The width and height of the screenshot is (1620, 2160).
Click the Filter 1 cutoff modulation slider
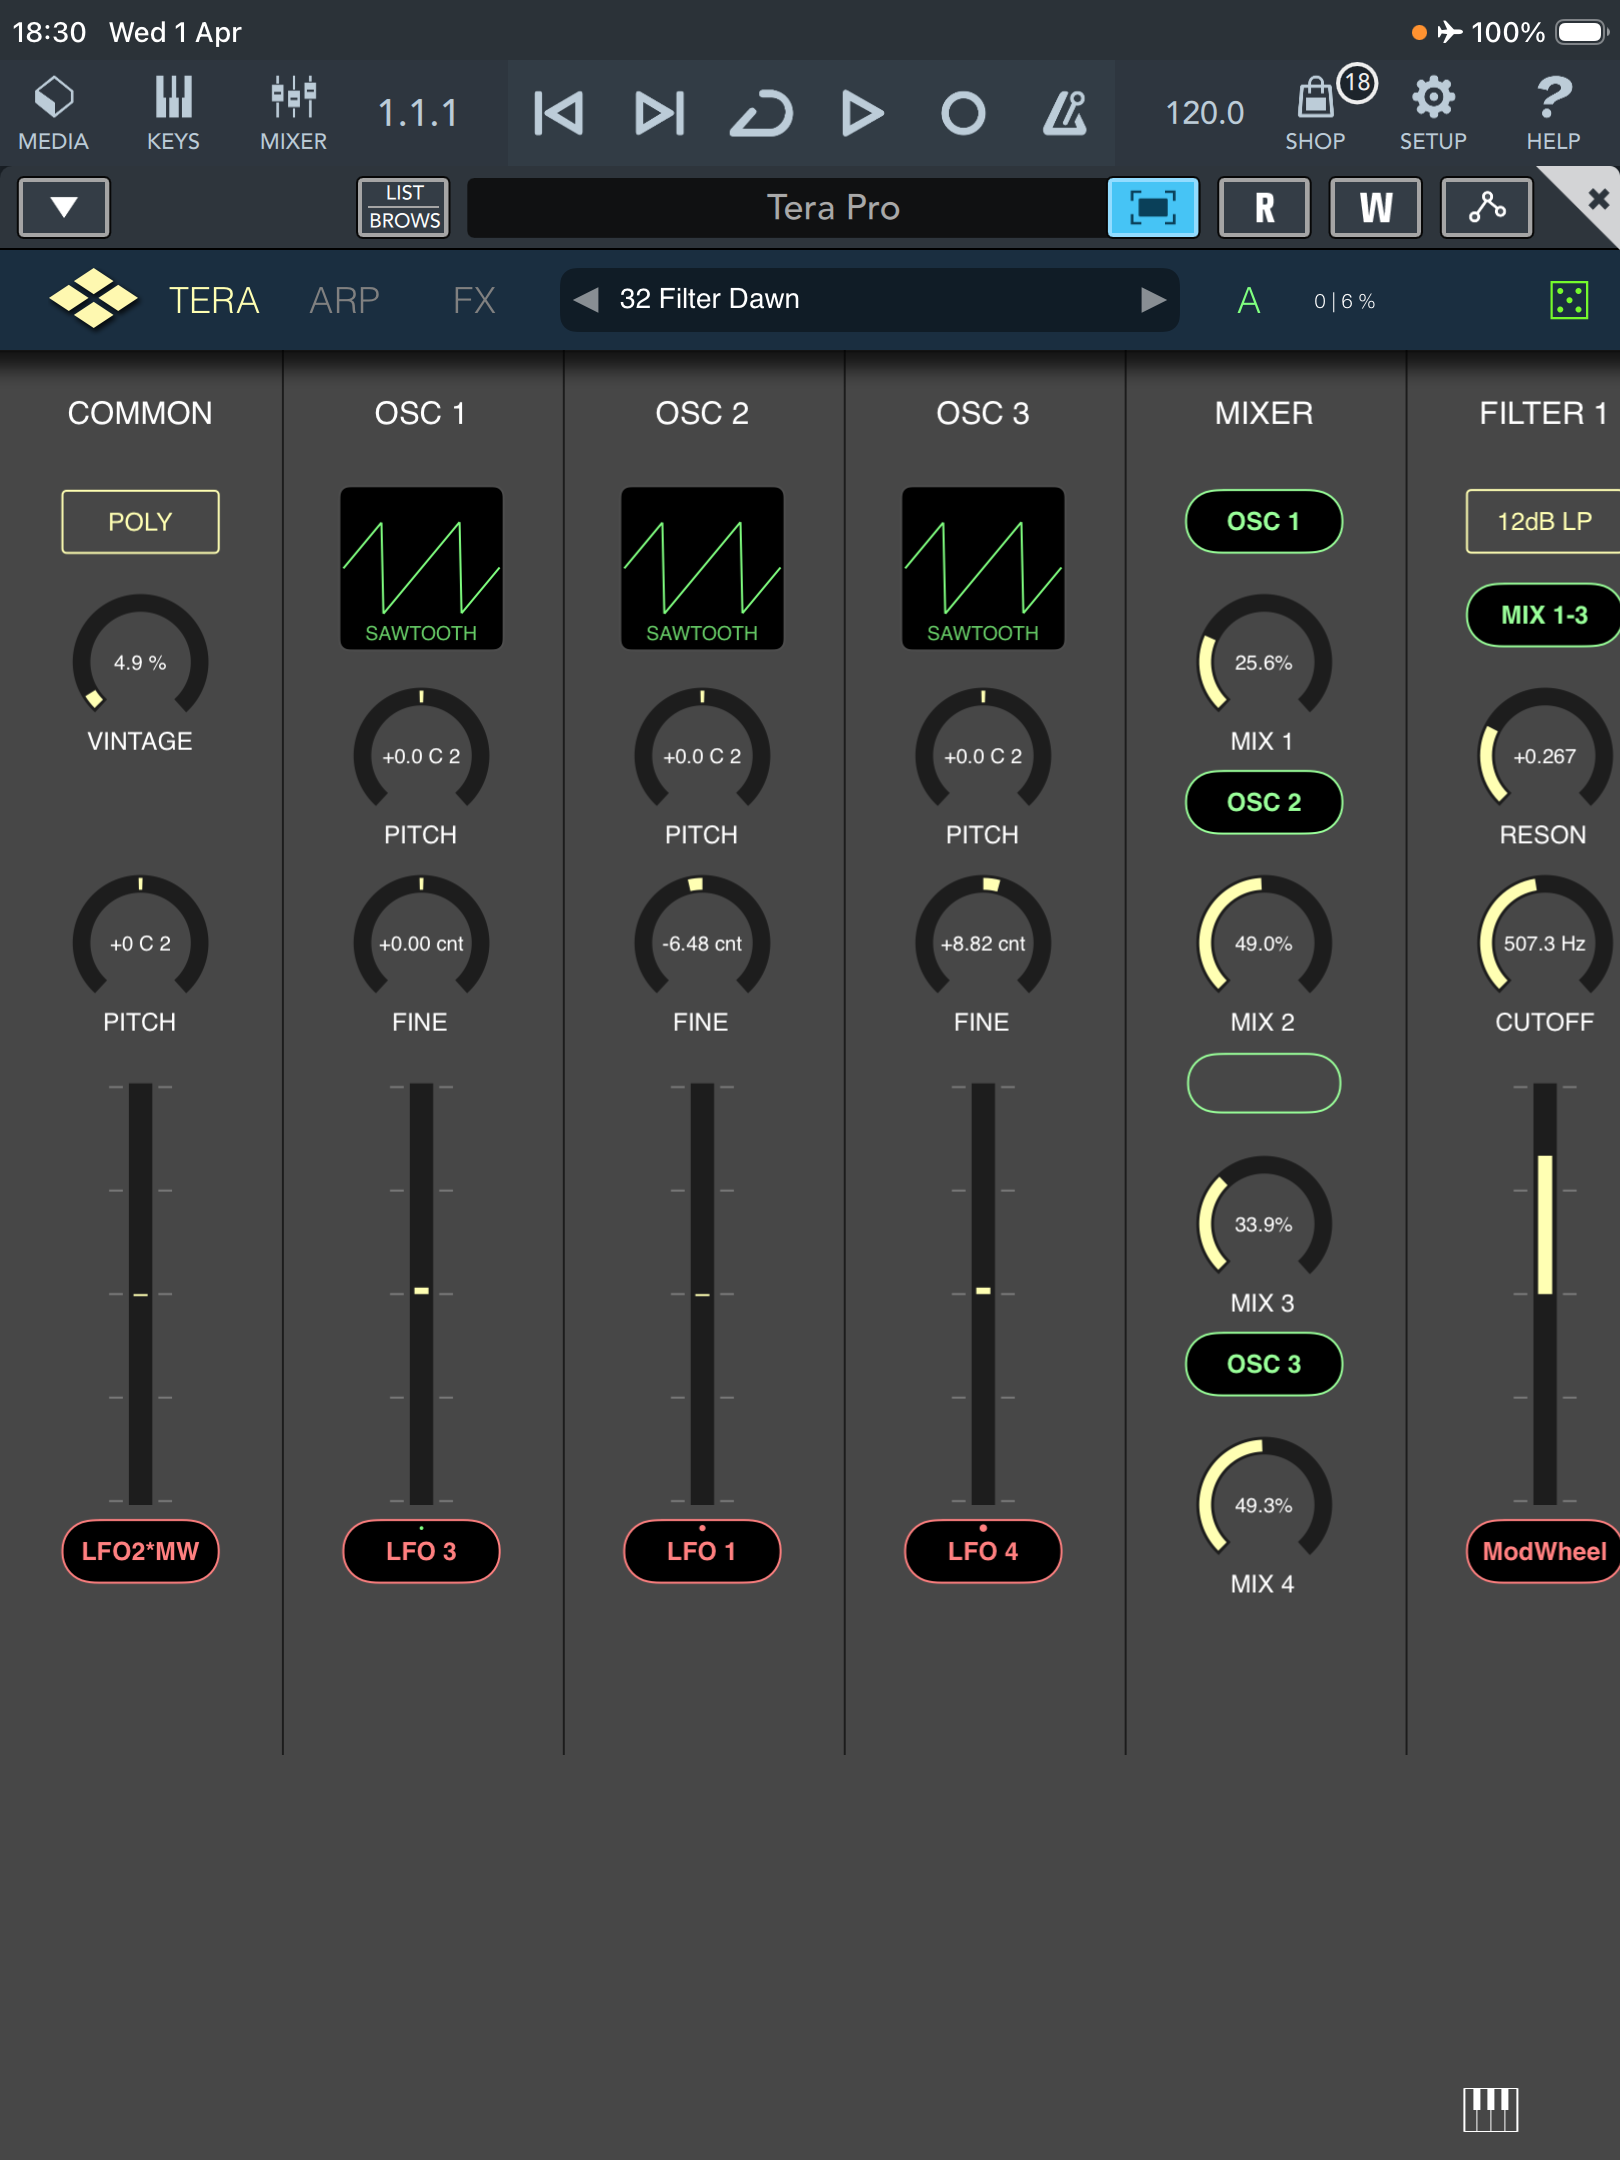1545,1293
